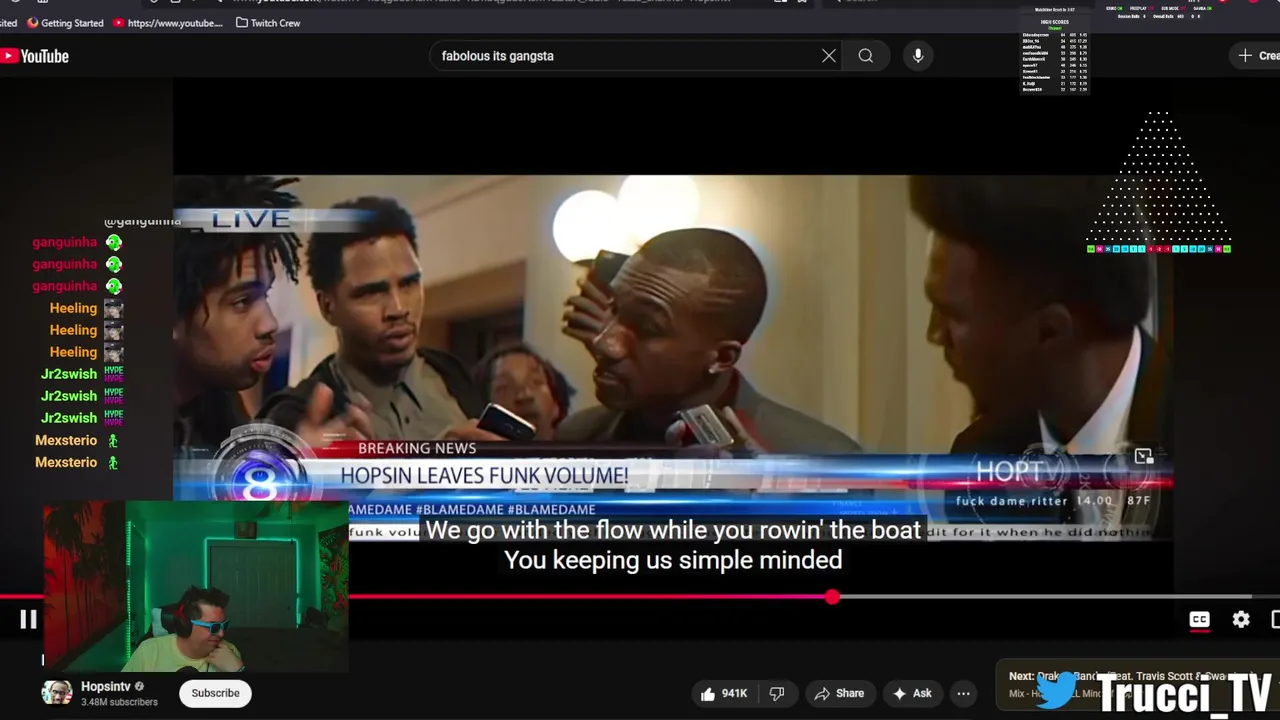Open the YouTube home logo
Viewport: 1280px width, 720px height.
tap(35, 56)
